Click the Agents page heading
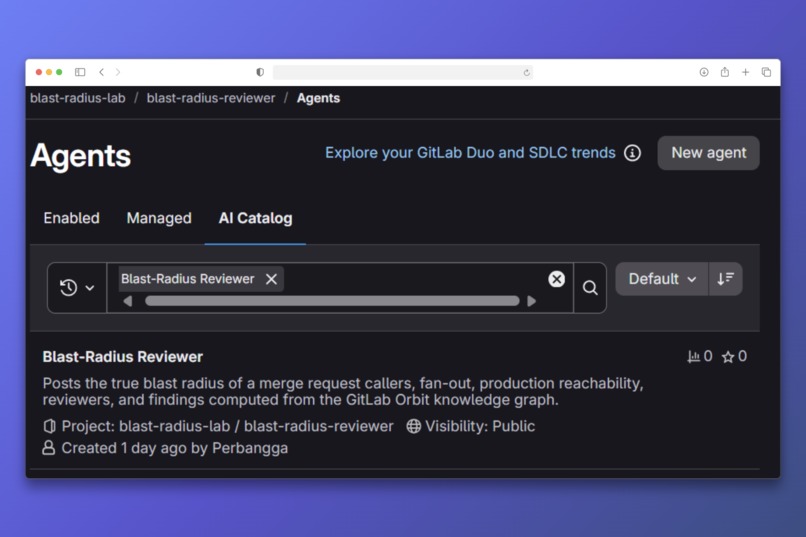The width and height of the screenshot is (806, 537). [81, 156]
